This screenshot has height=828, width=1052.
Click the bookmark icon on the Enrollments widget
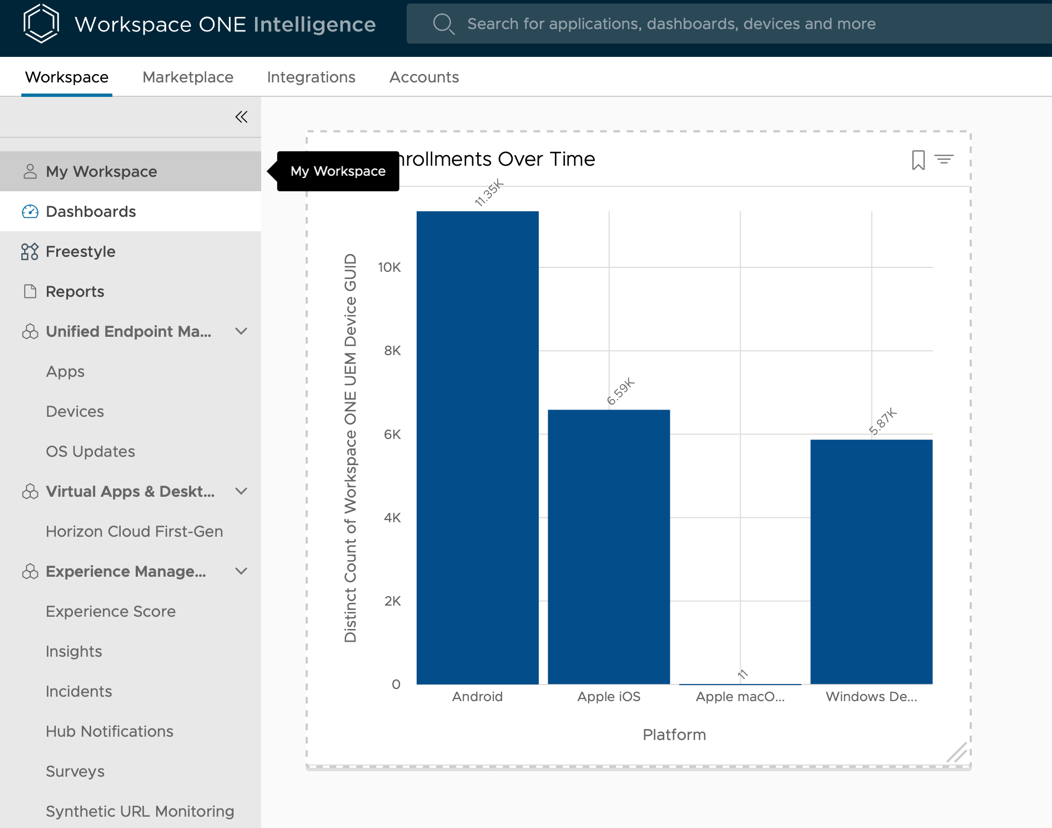click(918, 159)
